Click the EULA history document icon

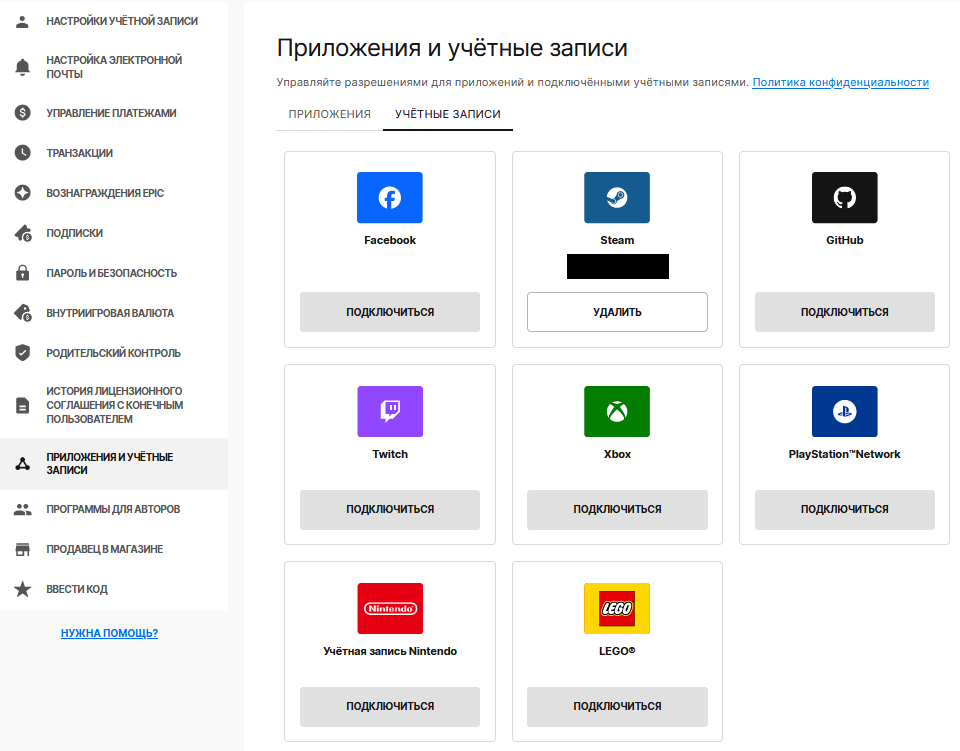point(23,405)
